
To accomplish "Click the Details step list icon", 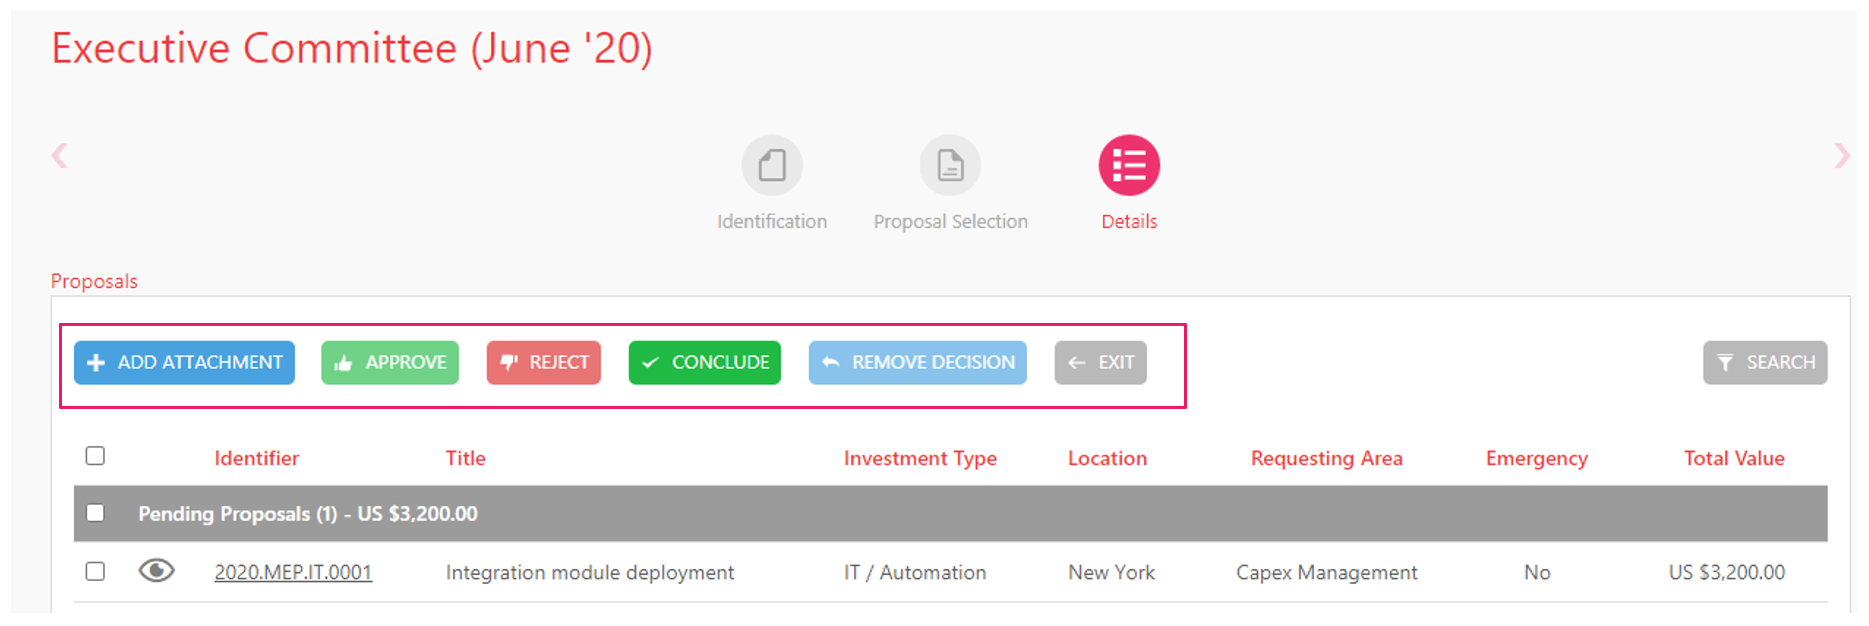I will point(1129,165).
